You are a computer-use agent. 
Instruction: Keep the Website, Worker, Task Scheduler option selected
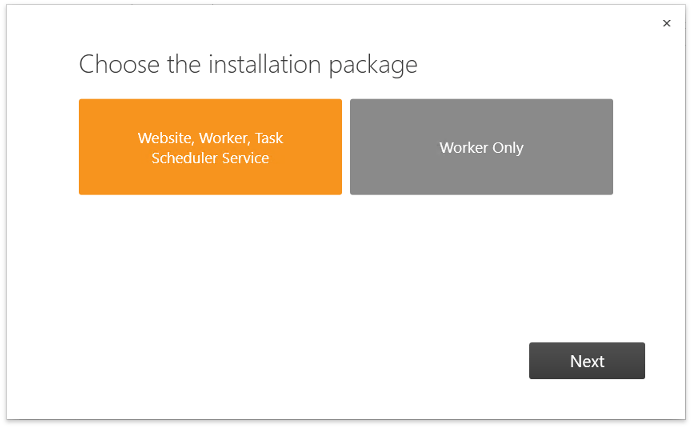[210, 147]
